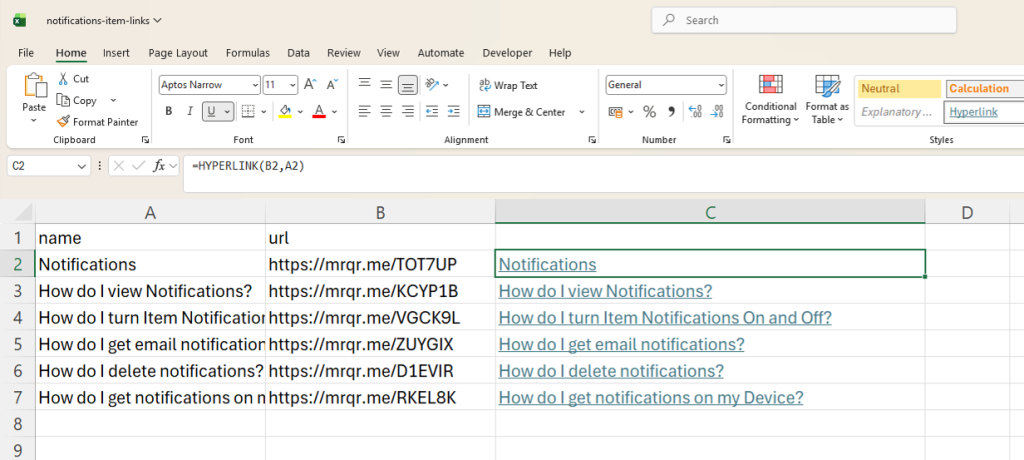
Task: Align text left
Action: pos(364,111)
